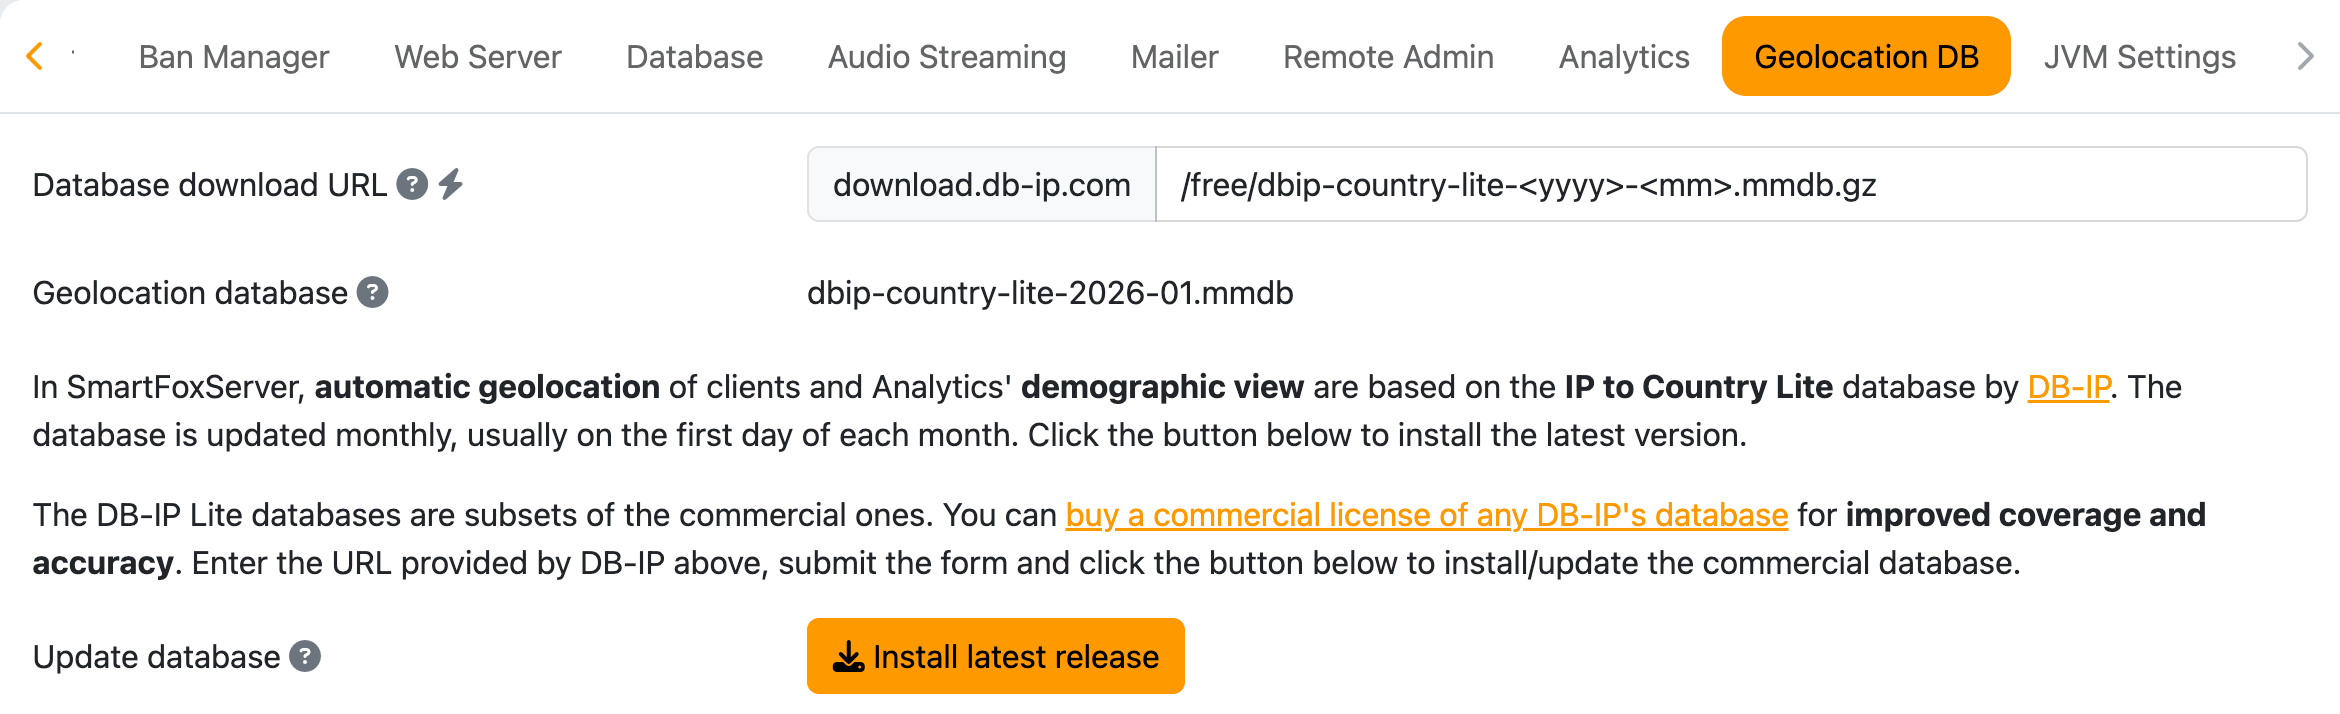Open help tooltip for Geolocation database
The width and height of the screenshot is (2340, 714).
[x=373, y=293]
